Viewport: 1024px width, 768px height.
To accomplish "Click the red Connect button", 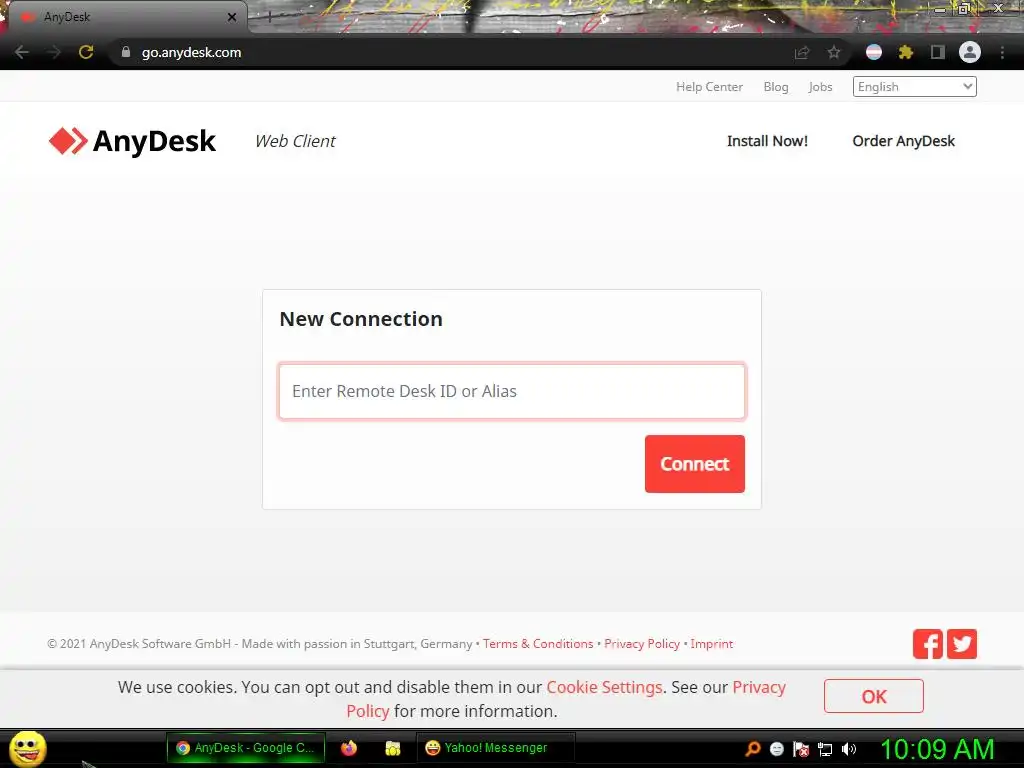I will [x=695, y=464].
